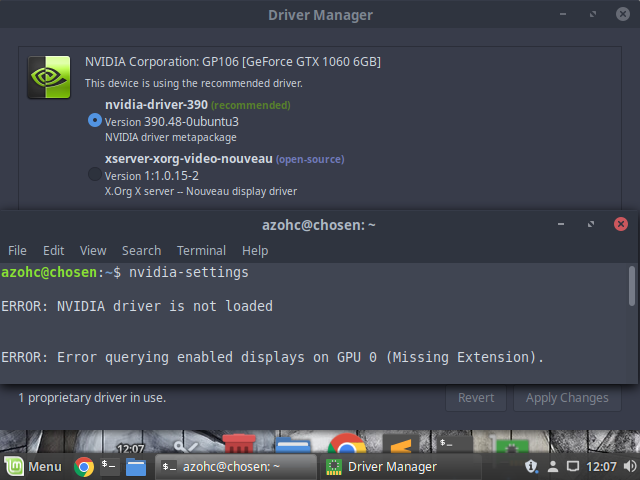The image size is (640, 480).
Task: Open the terminal Help menu
Action: (255, 251)
